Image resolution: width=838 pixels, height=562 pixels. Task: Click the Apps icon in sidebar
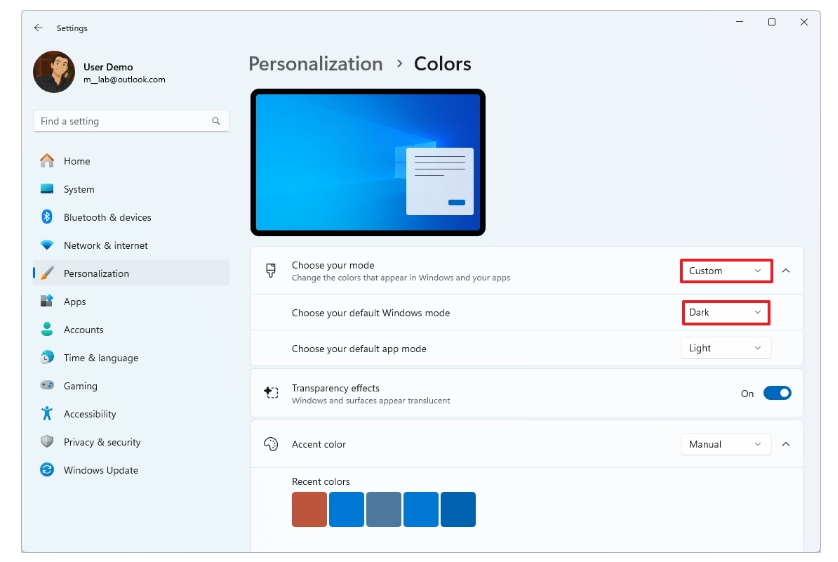(47, 301)
